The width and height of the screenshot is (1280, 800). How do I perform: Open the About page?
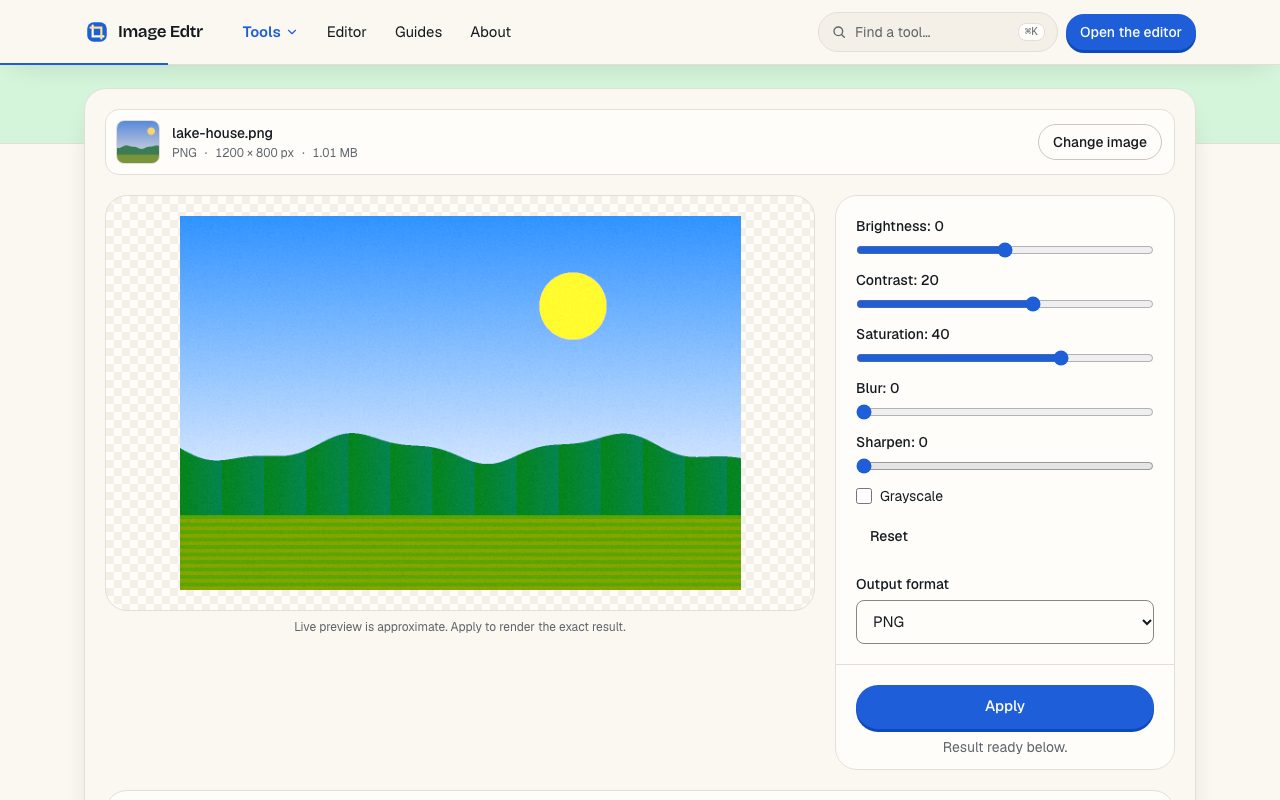click(491, 32)
